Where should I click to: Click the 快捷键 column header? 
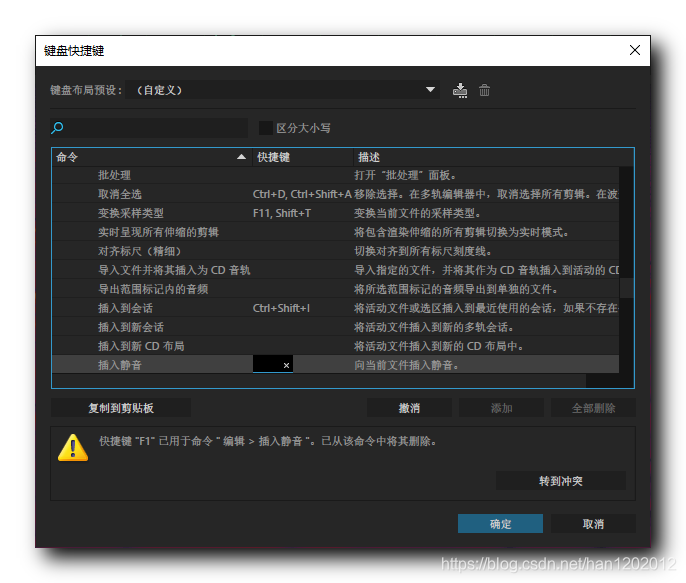point(303,157)
